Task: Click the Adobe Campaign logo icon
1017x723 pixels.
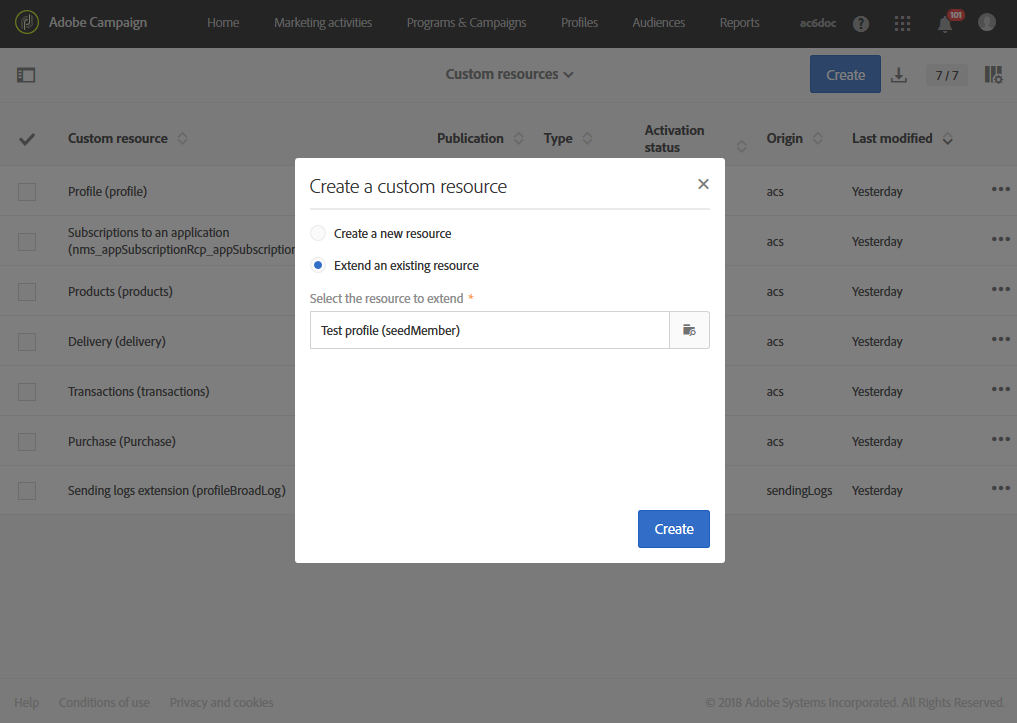Action: coord(26,23)
